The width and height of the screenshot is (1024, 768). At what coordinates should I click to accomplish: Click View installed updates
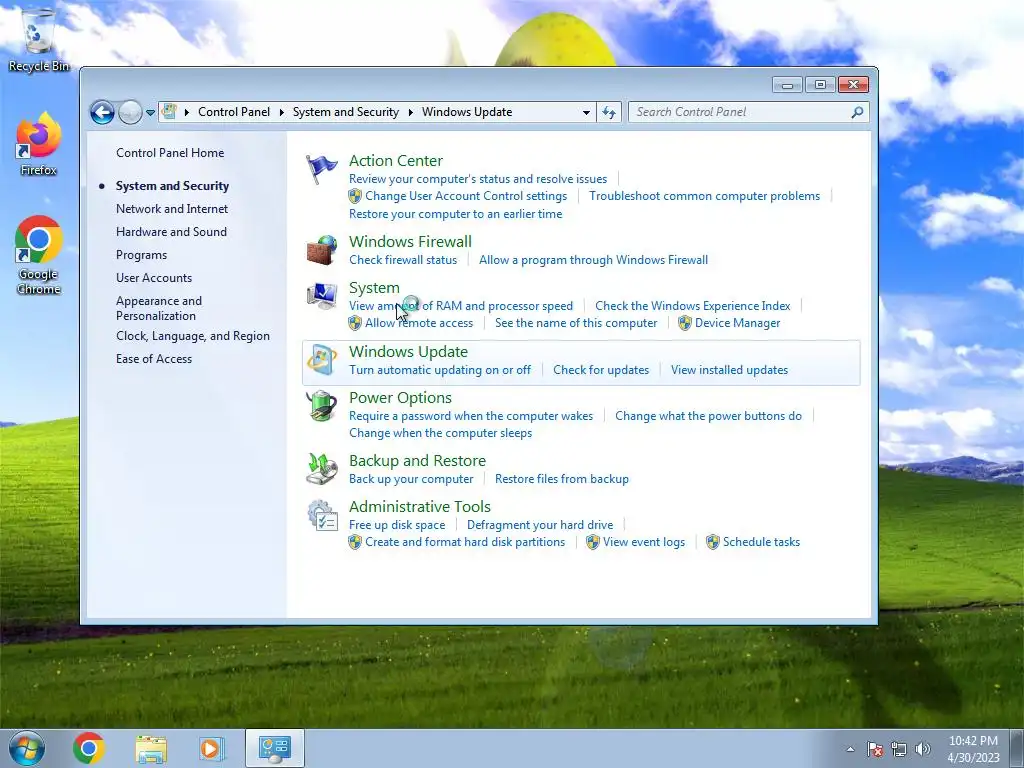click(729, 370)
